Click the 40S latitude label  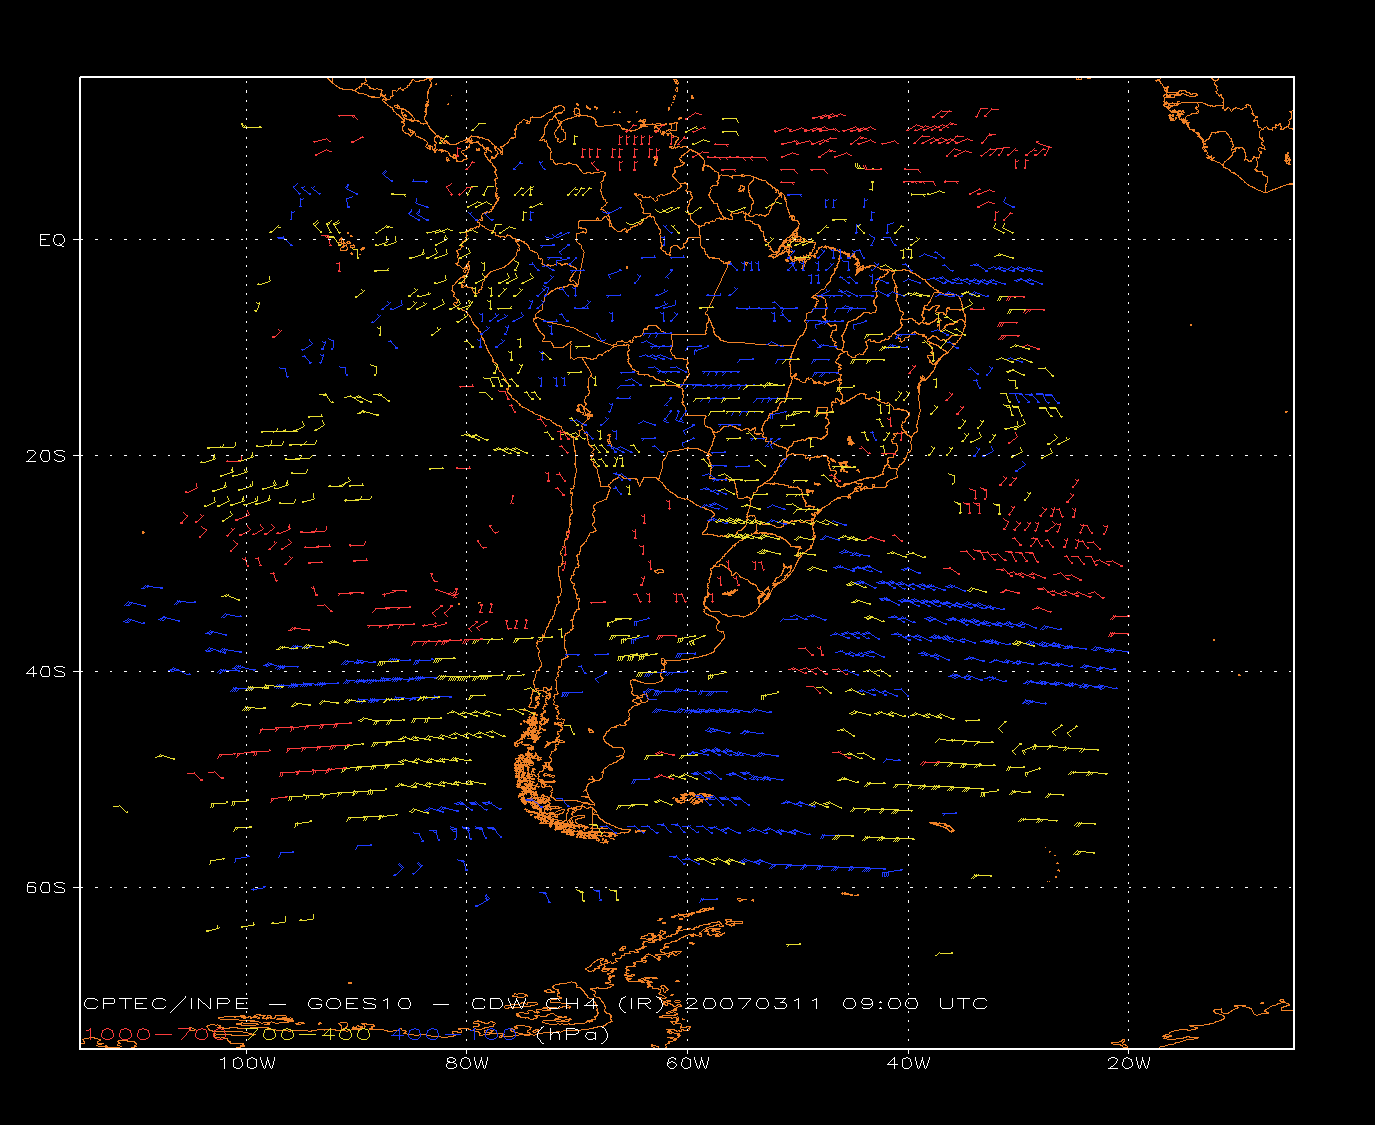(x=46, y=672)
